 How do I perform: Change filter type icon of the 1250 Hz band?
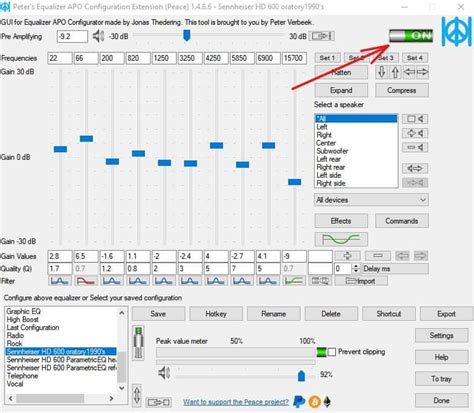(164, 281)
